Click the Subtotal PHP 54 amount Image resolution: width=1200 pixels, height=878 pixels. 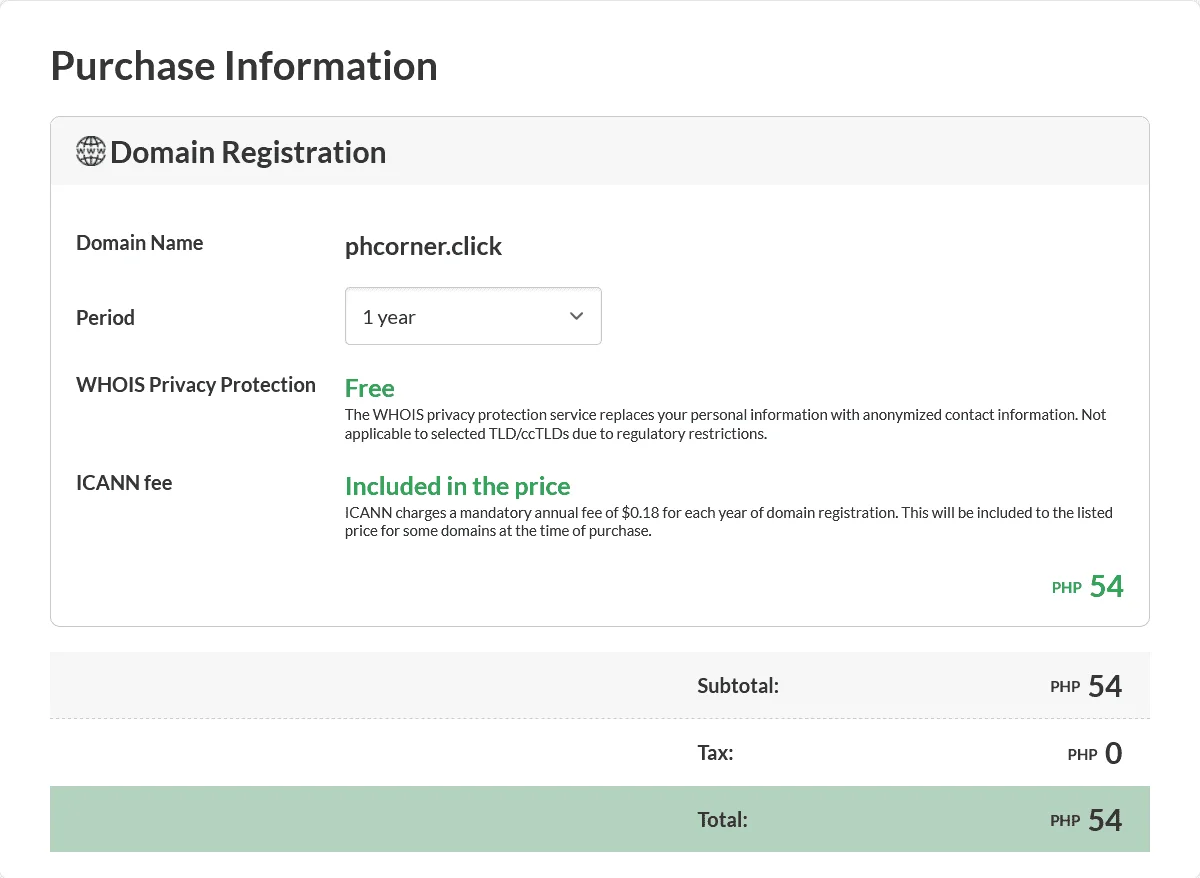click(1086, 686)
